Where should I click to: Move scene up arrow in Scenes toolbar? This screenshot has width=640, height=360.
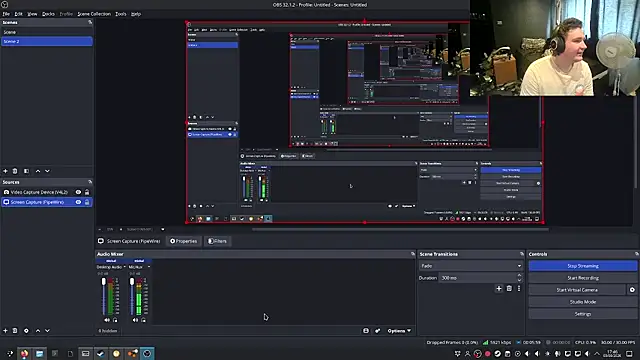pyautogui.click(x=38, y=171)
